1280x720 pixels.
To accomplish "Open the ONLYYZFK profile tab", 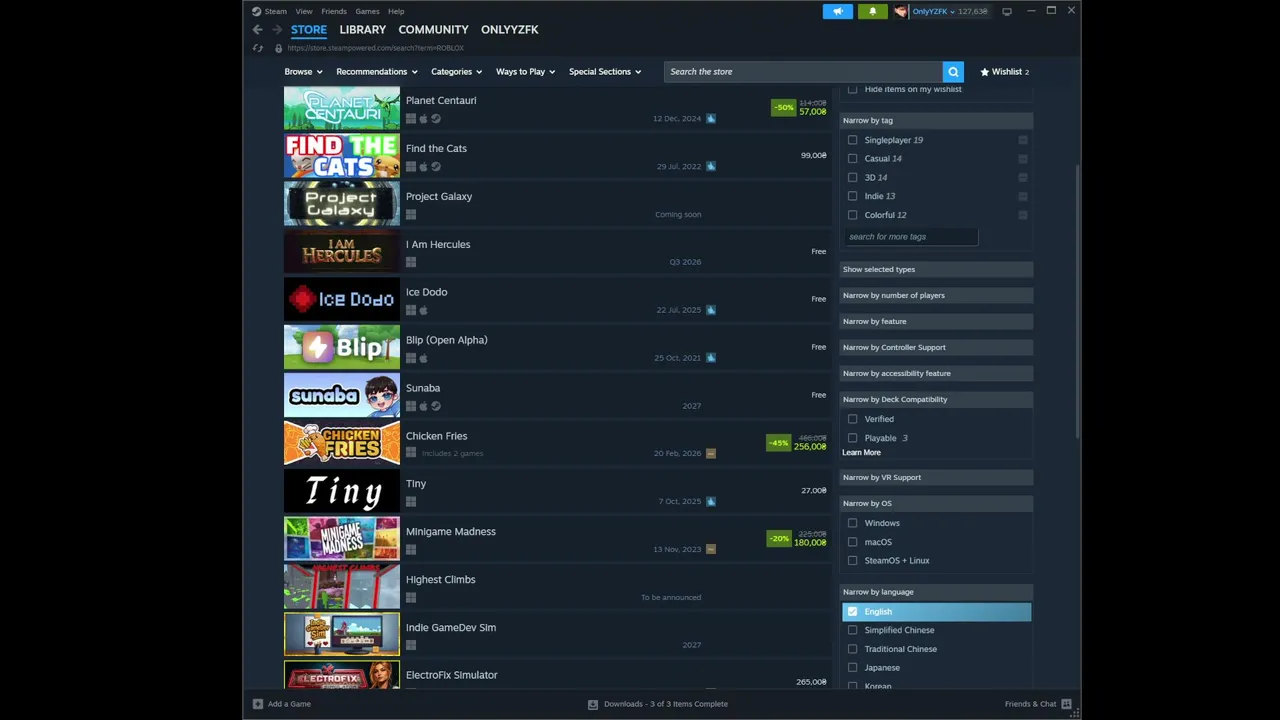I will pos(510,30).
